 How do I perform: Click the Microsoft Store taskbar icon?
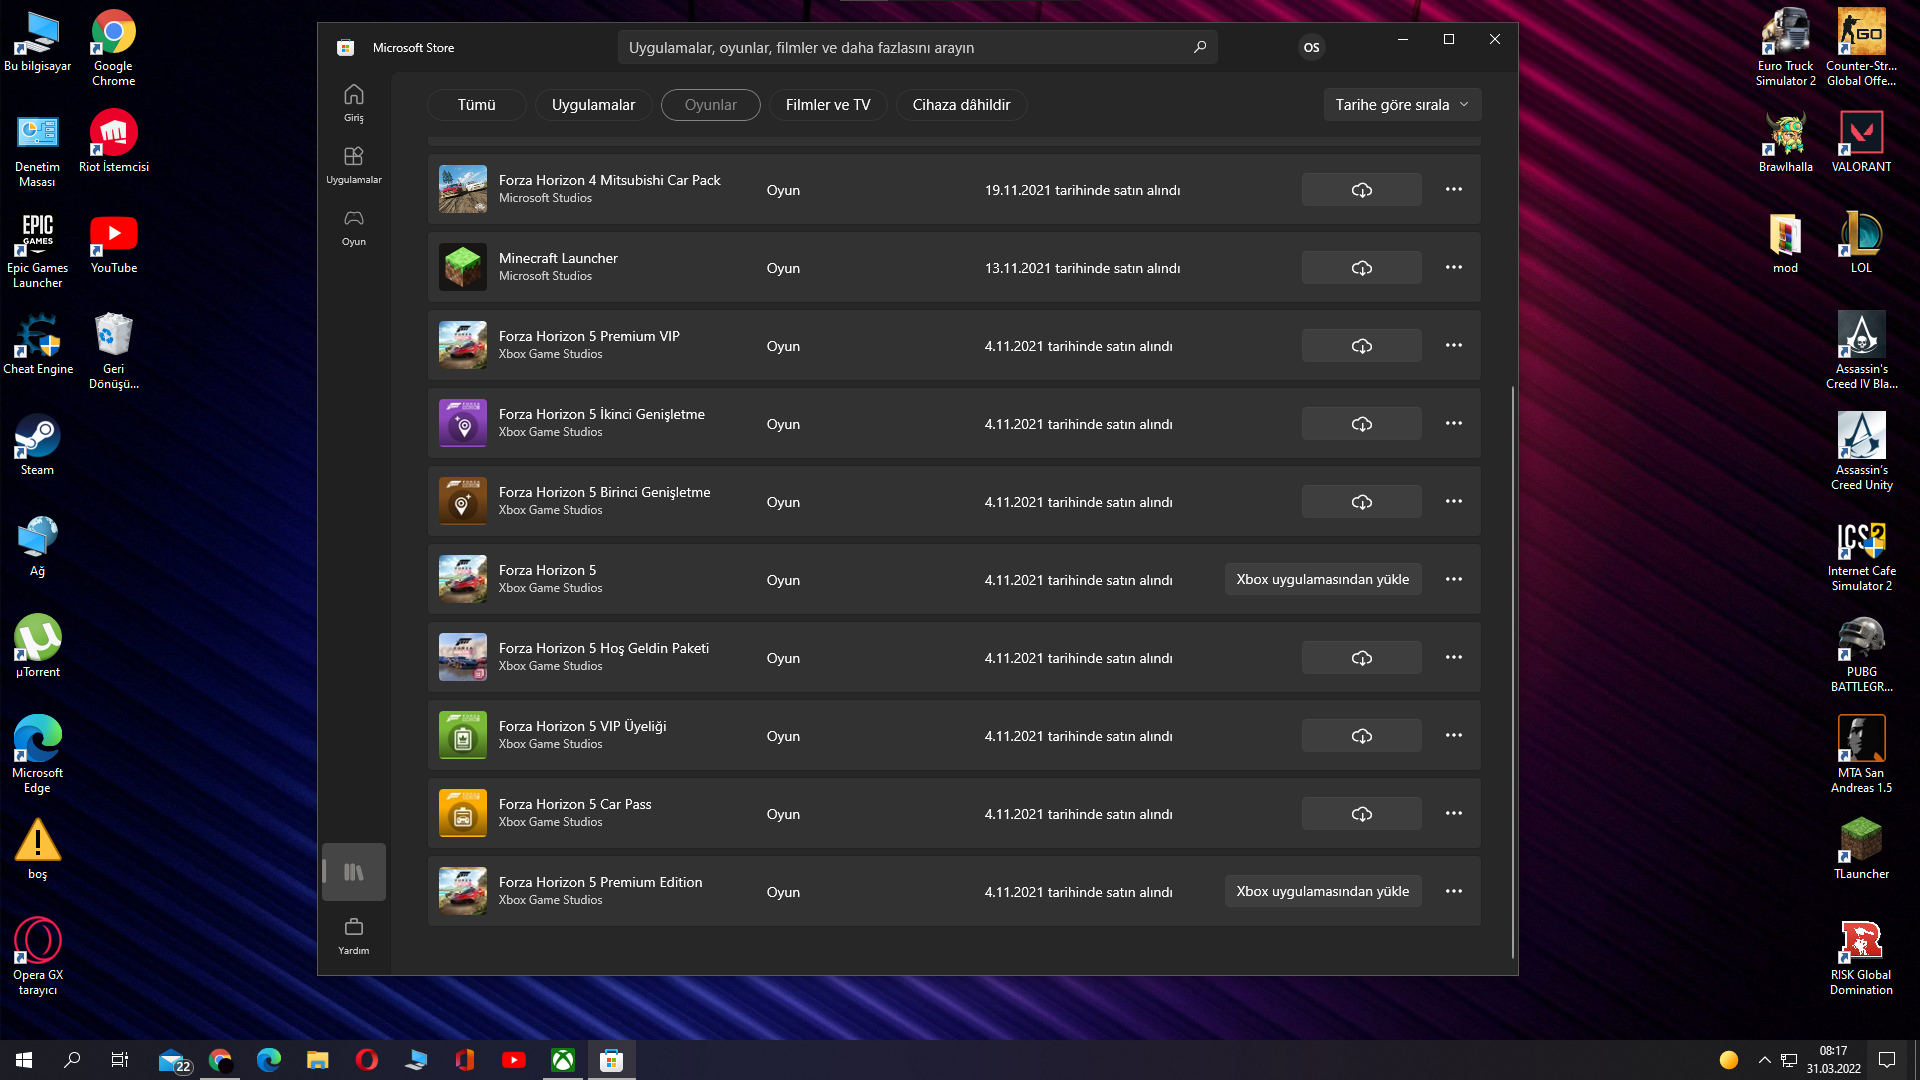(611, 1060)
